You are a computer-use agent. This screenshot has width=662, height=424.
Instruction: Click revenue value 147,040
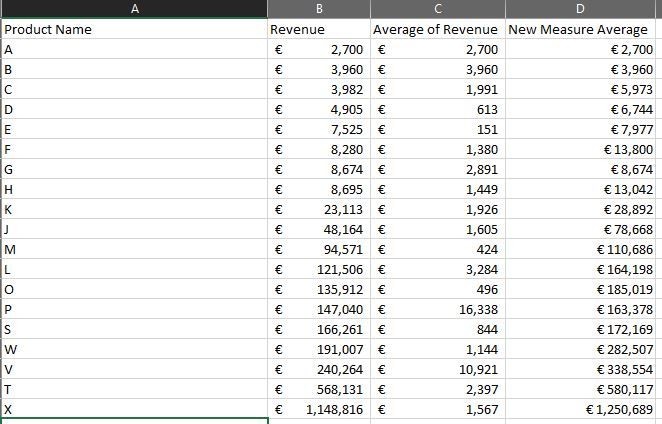319,309
